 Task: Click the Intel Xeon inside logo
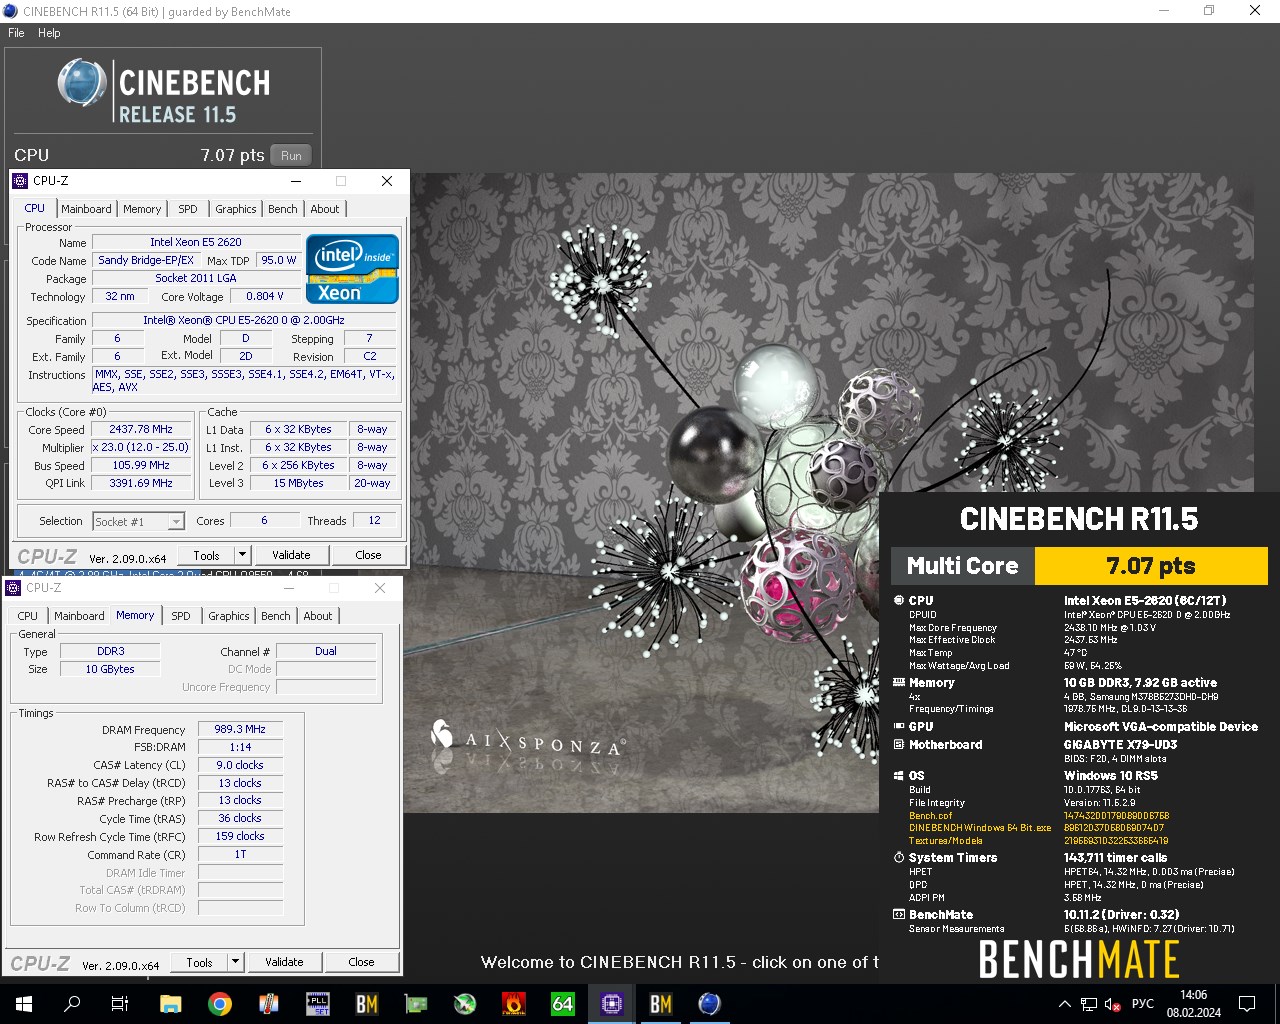[x=352, y=269]
